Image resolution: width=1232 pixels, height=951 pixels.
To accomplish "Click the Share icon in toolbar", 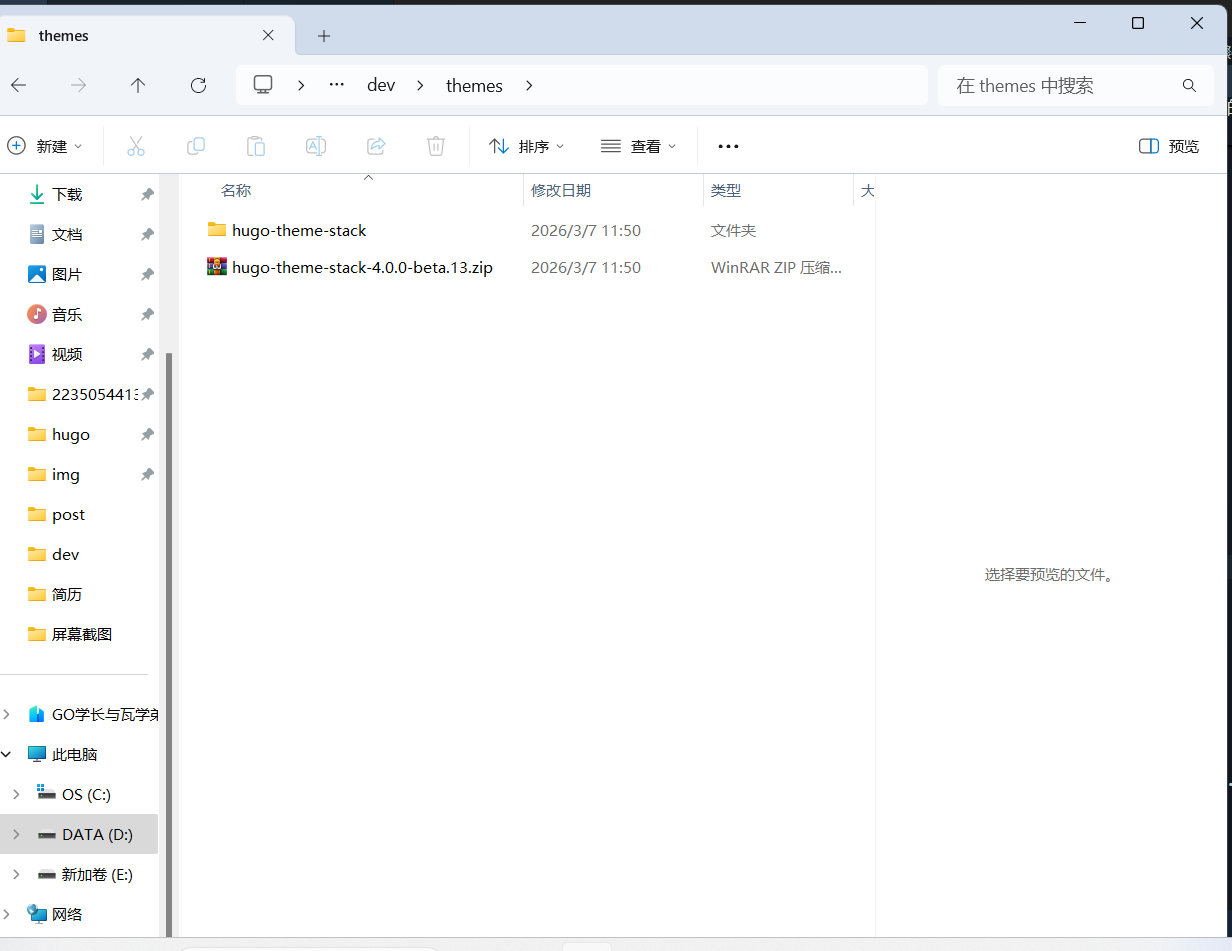I will click(x=376, y=146).
